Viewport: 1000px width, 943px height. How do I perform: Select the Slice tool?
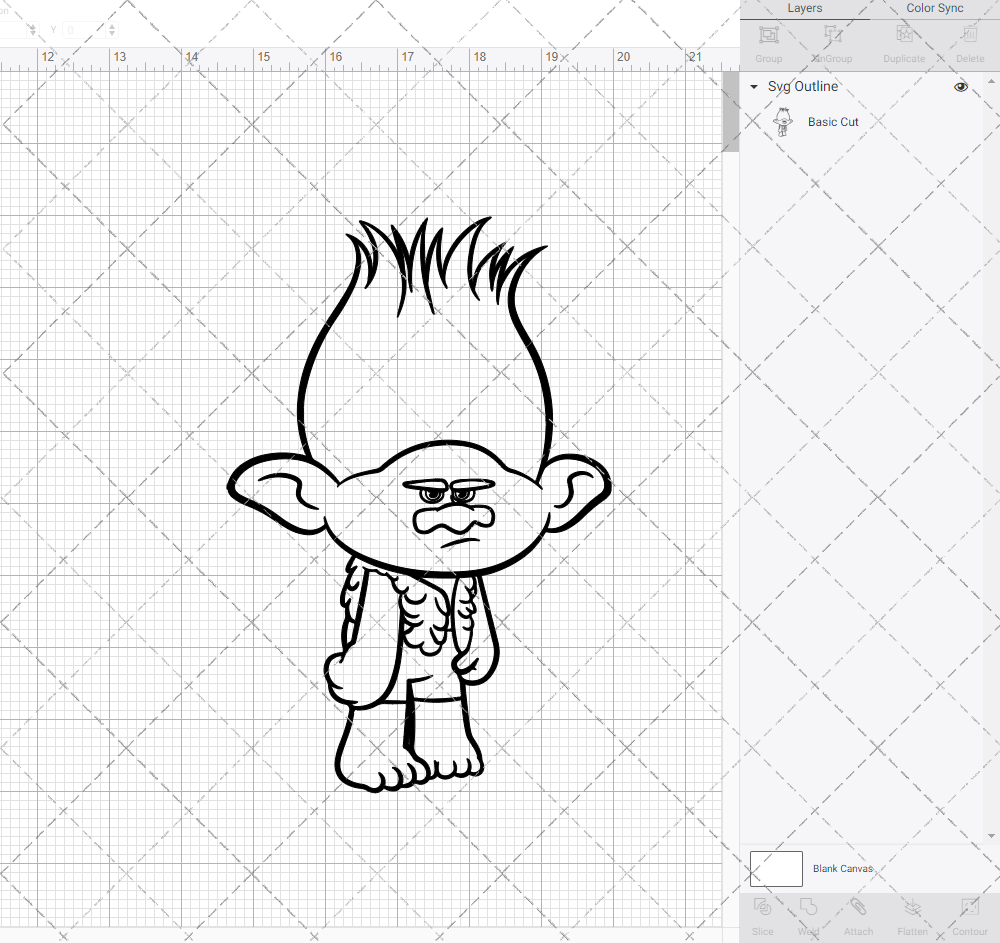pyautogui.click(x=762, y=907)
